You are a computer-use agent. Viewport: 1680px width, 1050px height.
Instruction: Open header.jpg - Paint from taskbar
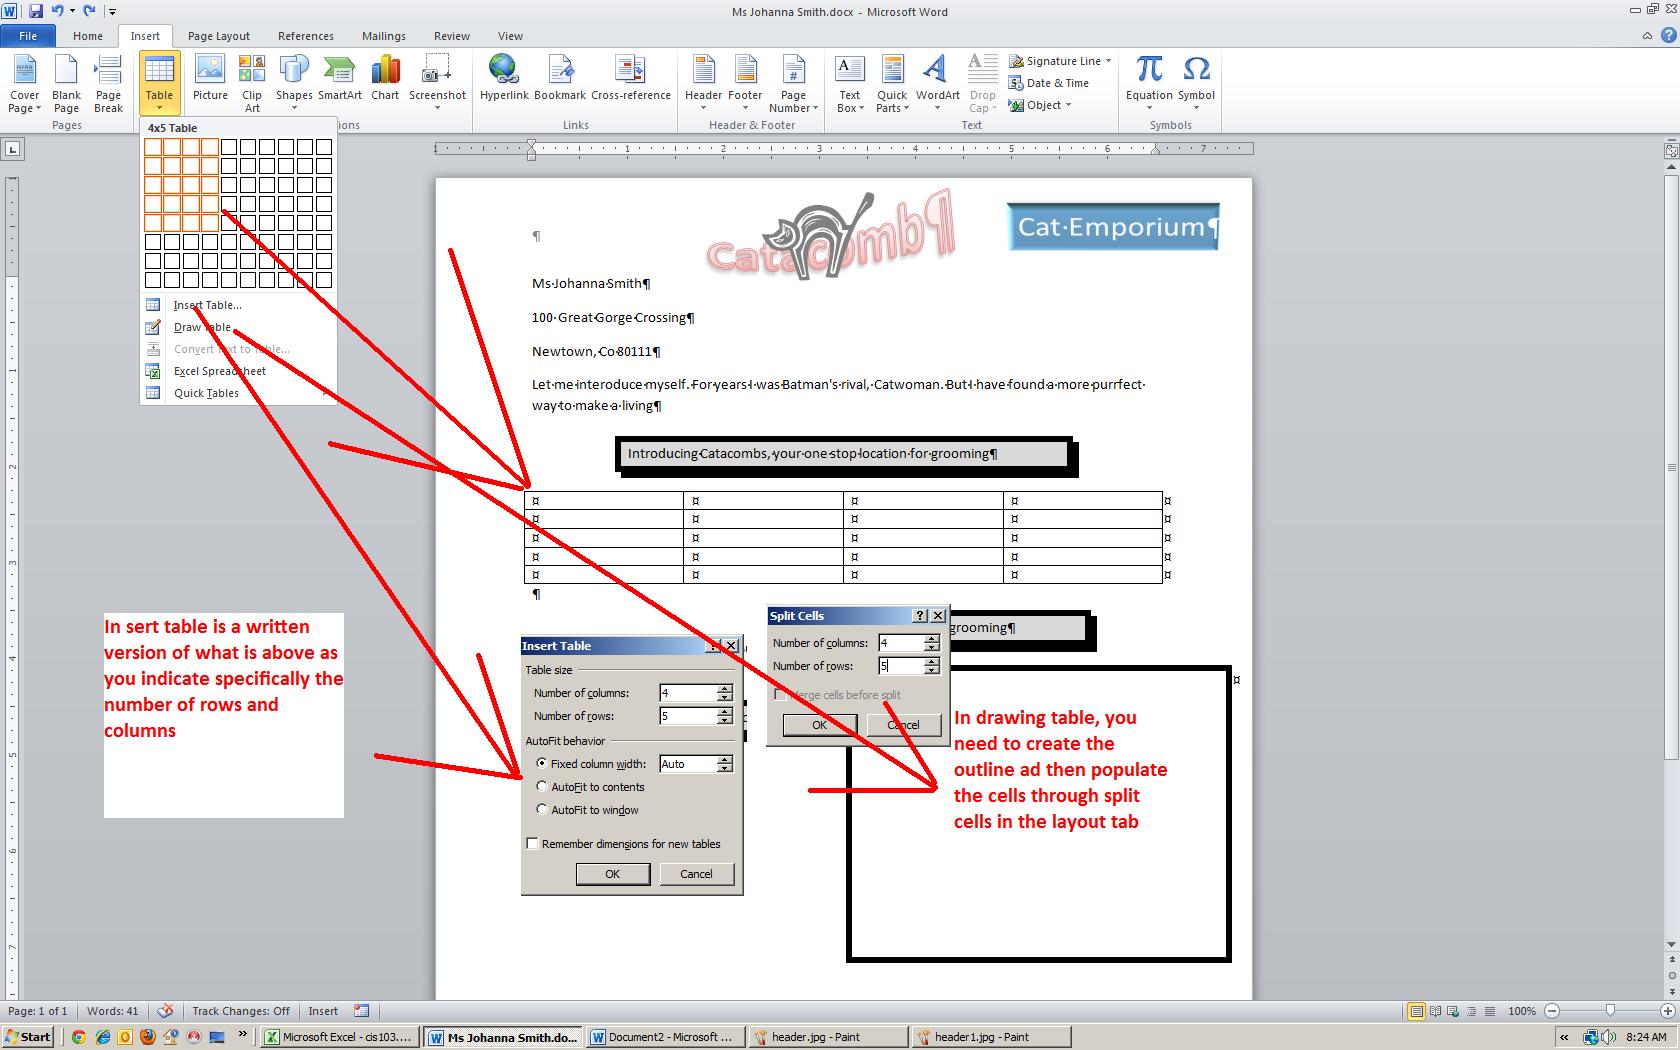pyautogui.click(x=829, y=1037)
